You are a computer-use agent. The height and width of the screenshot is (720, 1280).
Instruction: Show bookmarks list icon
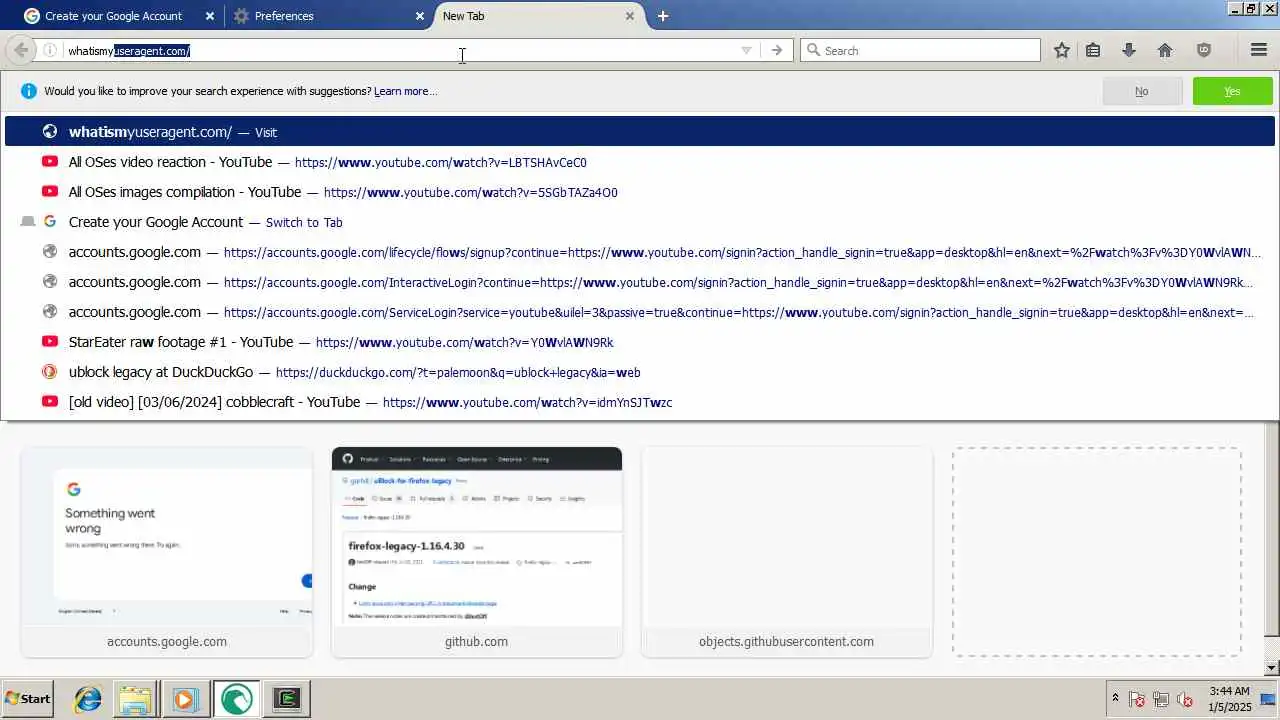1093,50
